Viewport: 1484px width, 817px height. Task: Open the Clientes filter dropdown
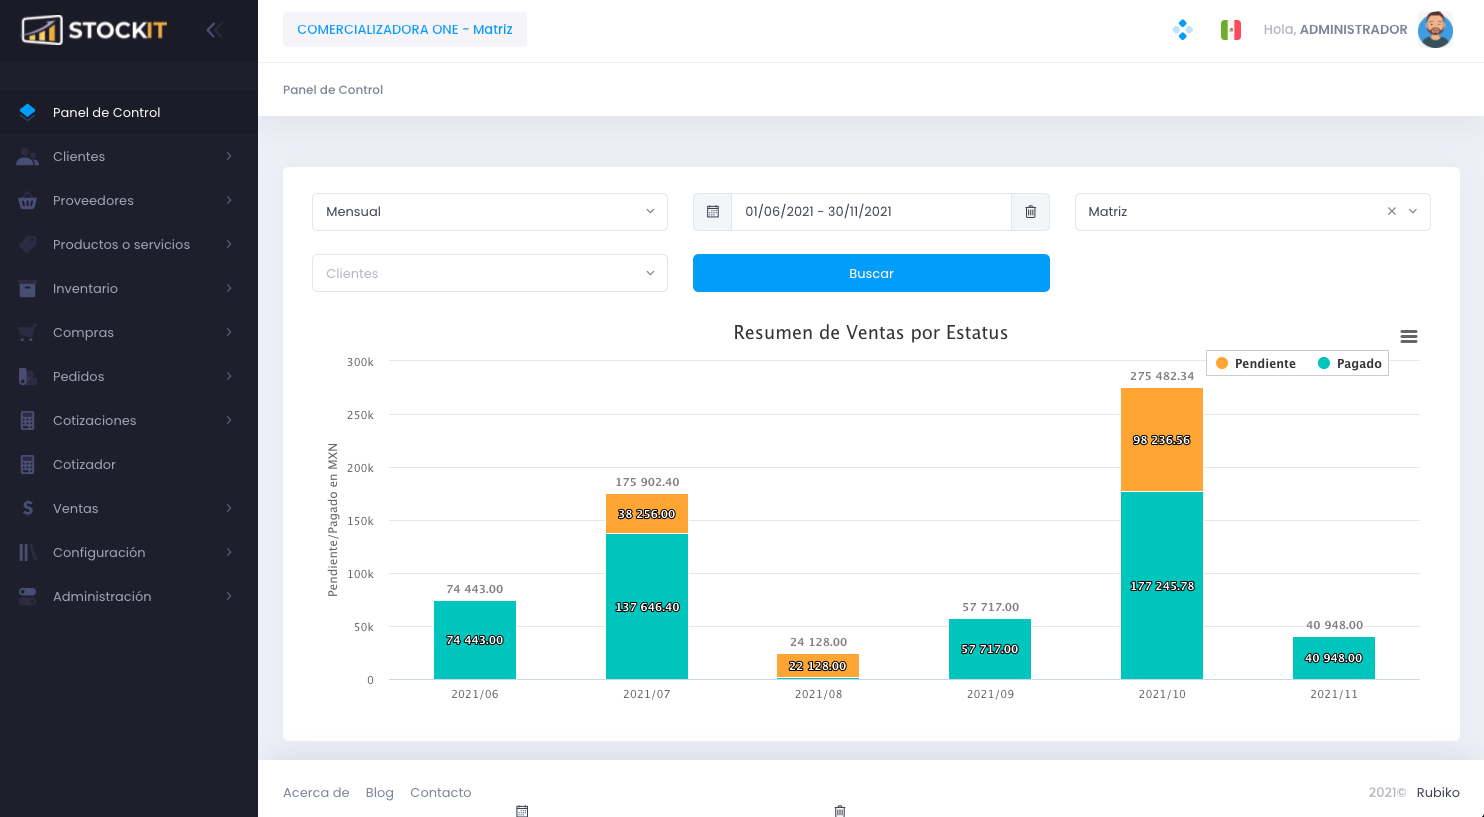click(490, 273)
